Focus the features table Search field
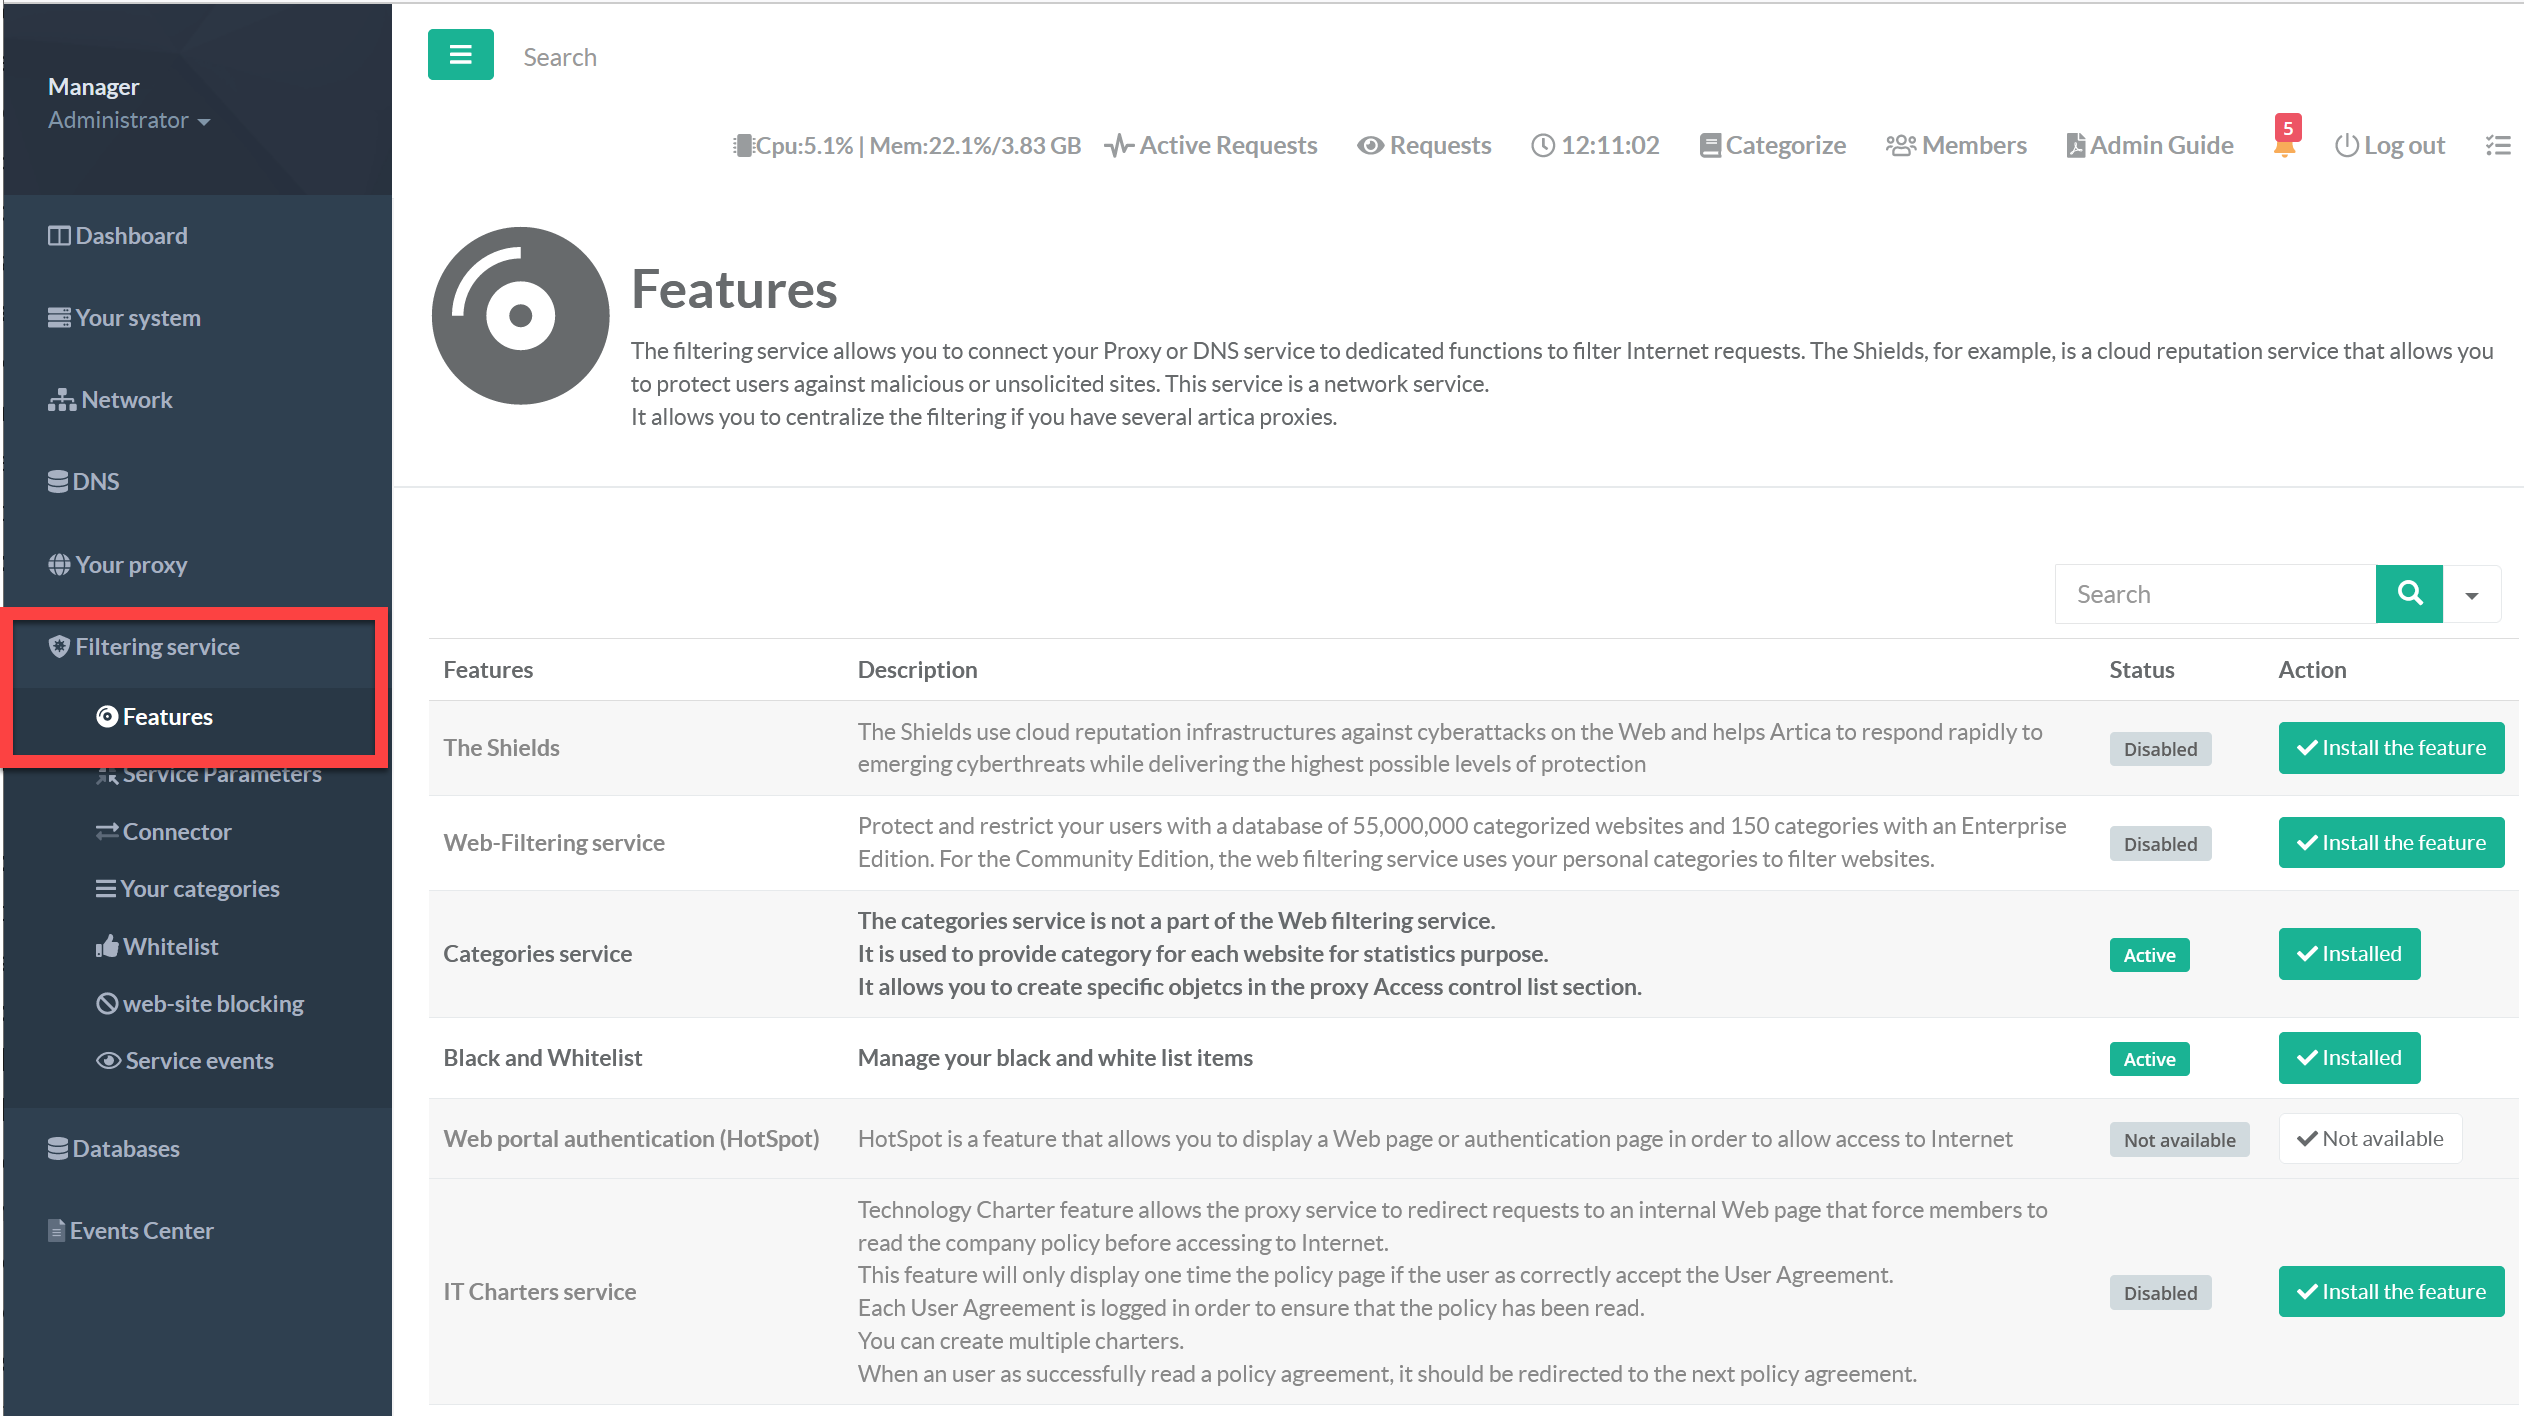The height and width of the screenshot is (1416, 2524). point(2215,595)
